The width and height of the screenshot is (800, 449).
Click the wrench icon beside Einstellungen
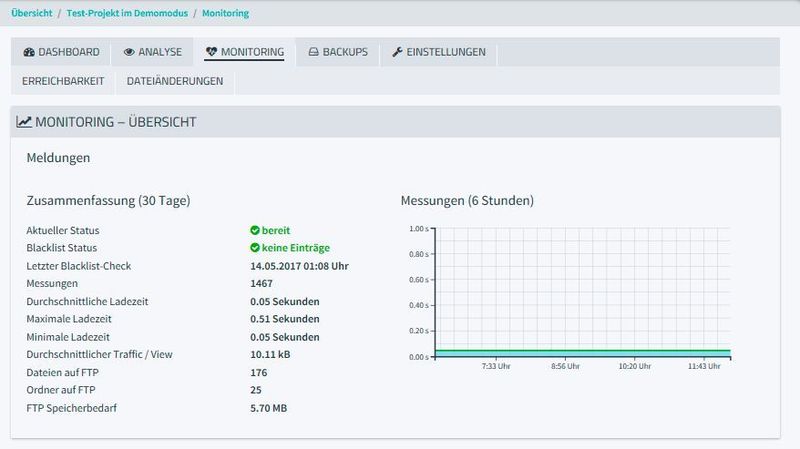click(397, 52)
